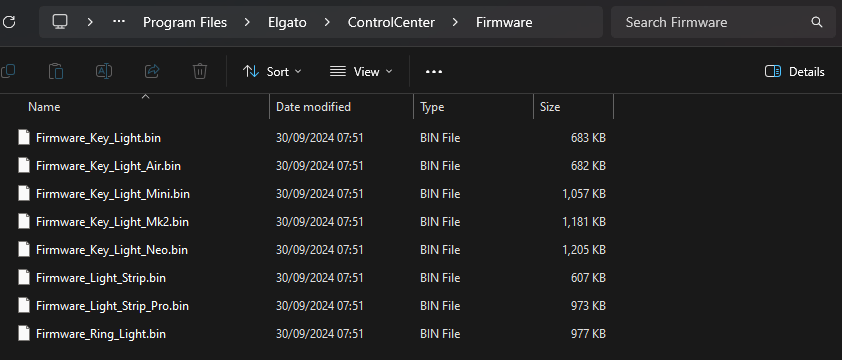Click date modified of Firmware_Light_Strip.bin
The width and height of the screenshot is (842, 360).
tap(320, 278)
